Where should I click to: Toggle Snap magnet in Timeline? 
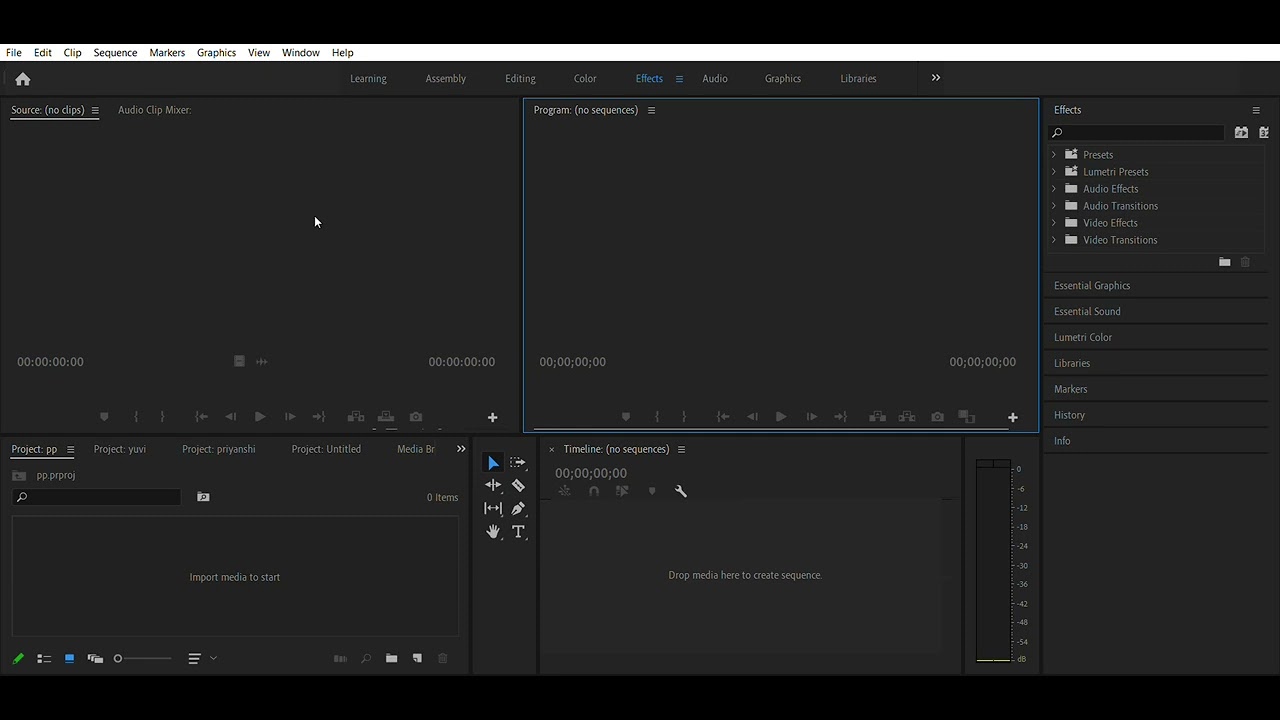[594, 491]
